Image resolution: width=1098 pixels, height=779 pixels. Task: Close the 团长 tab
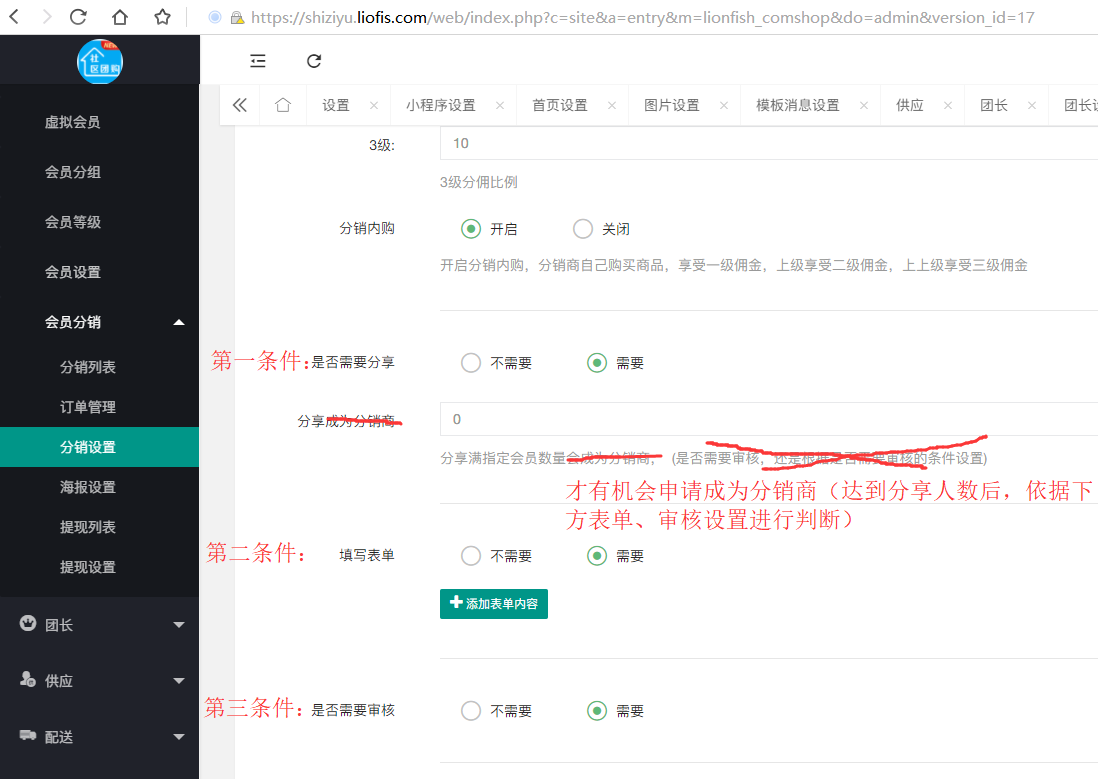[1032, 105]
